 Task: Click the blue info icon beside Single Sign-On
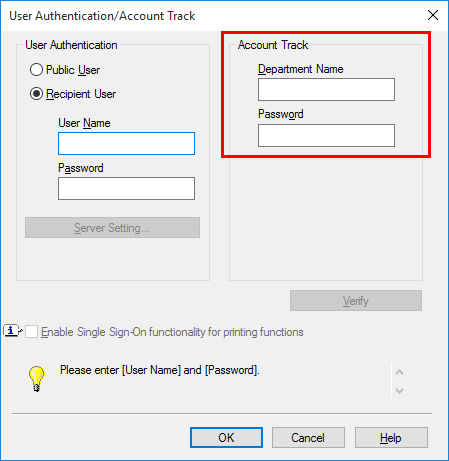(12, 331)
